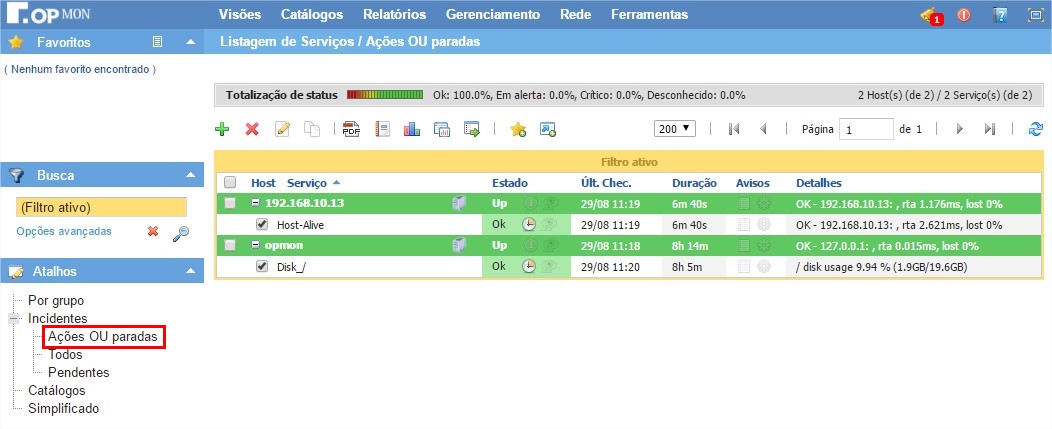This screenshot has width=1052, height=429.
Task: Collapse the Atalhos panel
Action: tap(191, 271)
